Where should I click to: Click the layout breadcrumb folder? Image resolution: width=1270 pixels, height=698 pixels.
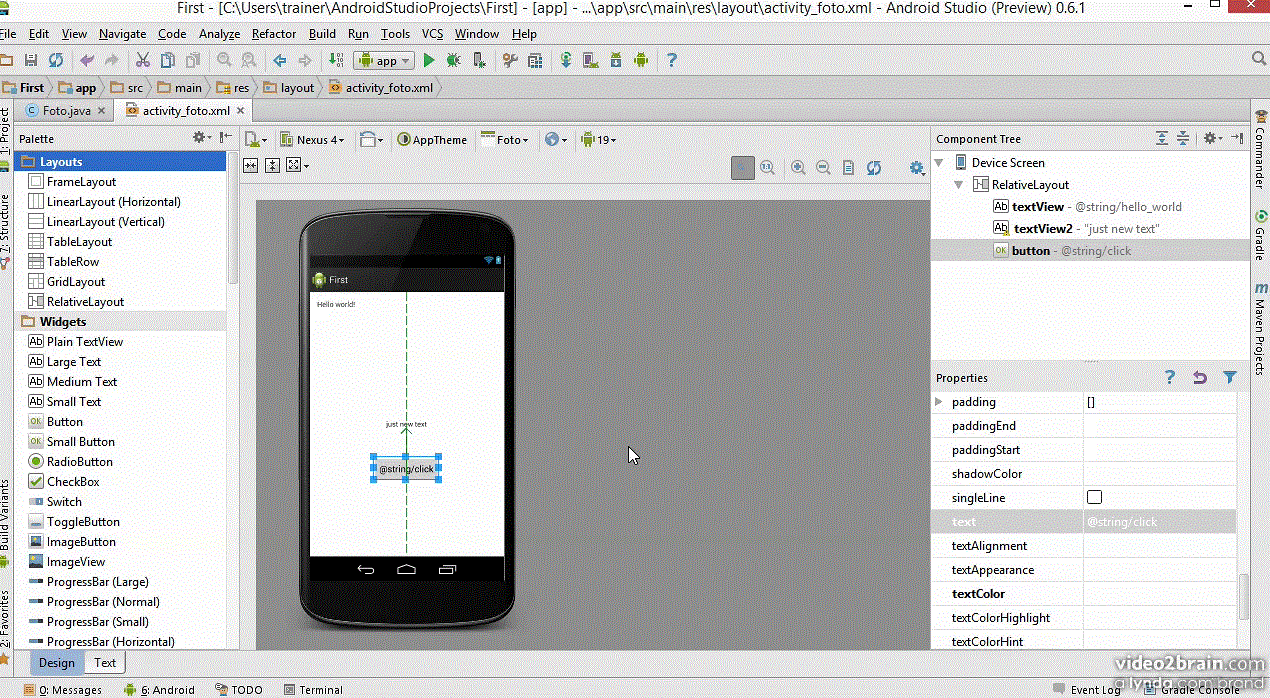click(x=289, y=87)
